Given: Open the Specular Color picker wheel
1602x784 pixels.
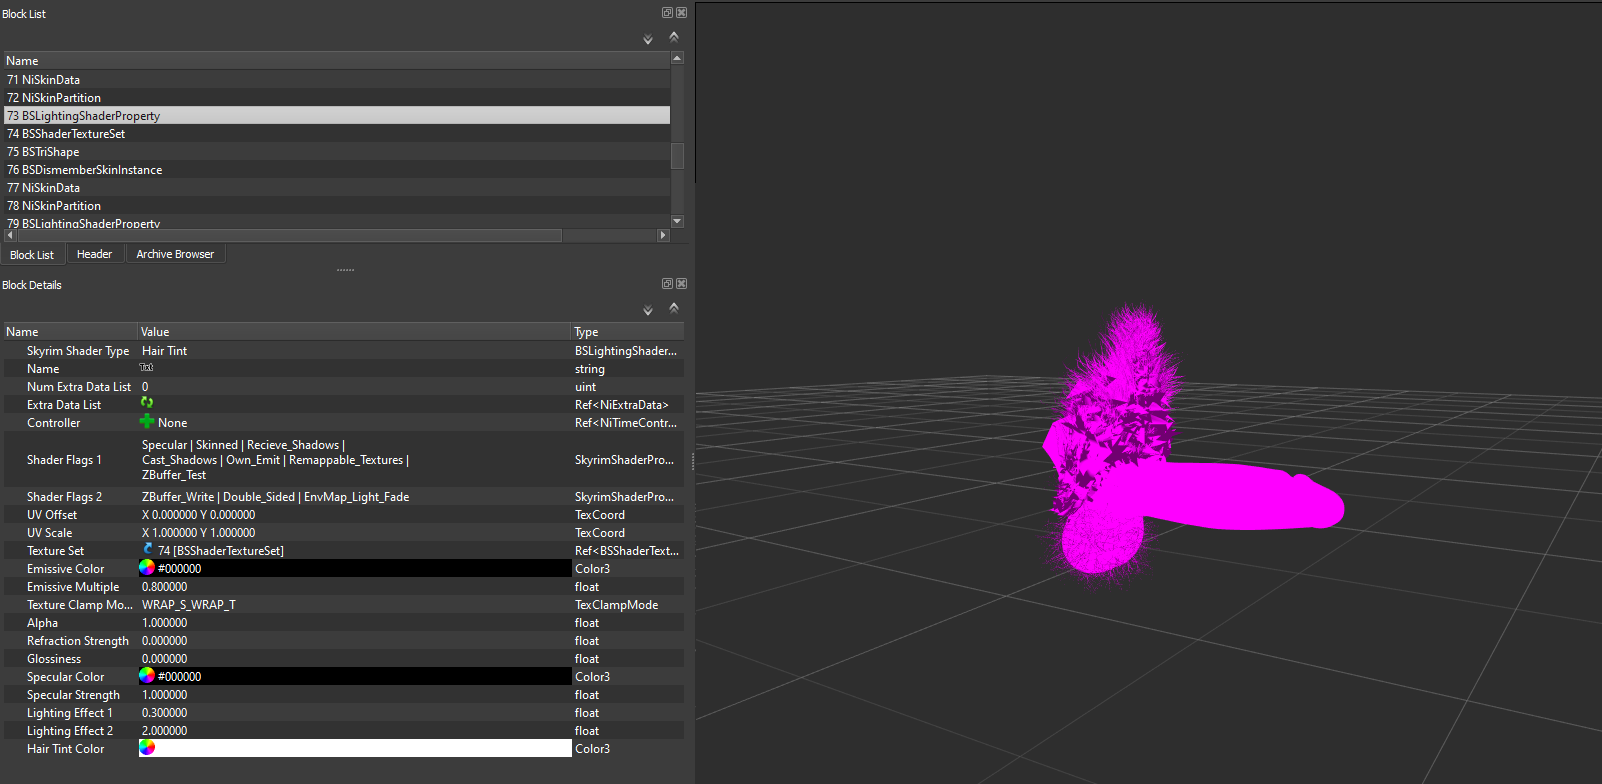Looking at the screenshot, I should 147,676.
